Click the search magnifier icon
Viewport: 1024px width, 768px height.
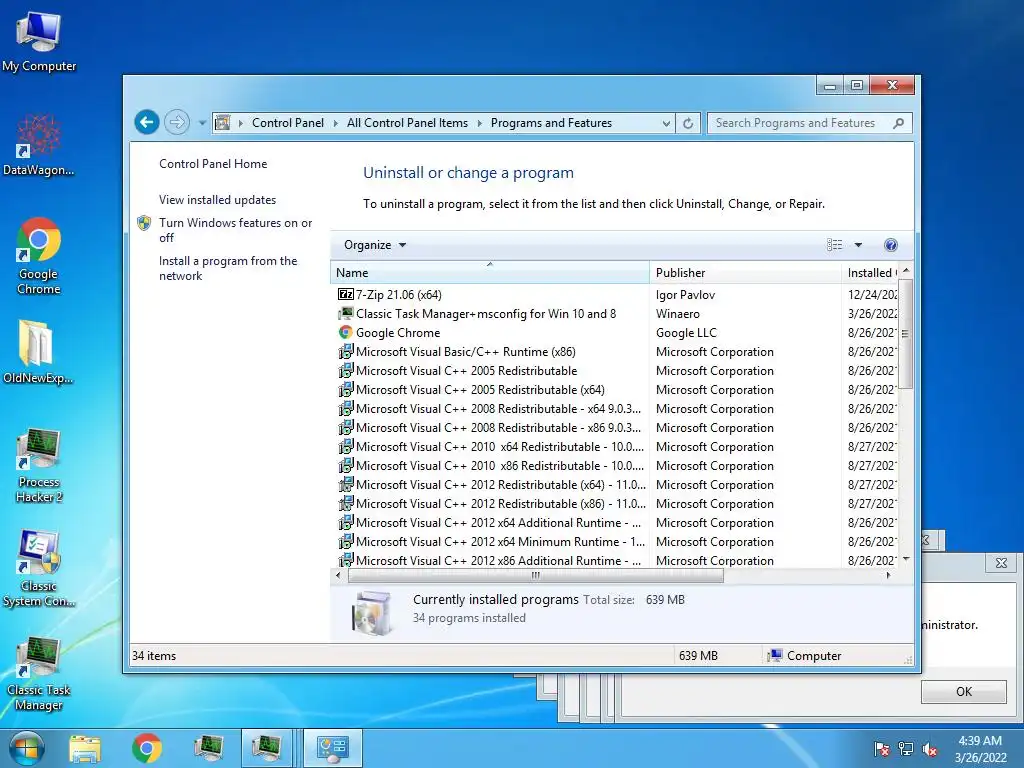(x=899, y=123)
